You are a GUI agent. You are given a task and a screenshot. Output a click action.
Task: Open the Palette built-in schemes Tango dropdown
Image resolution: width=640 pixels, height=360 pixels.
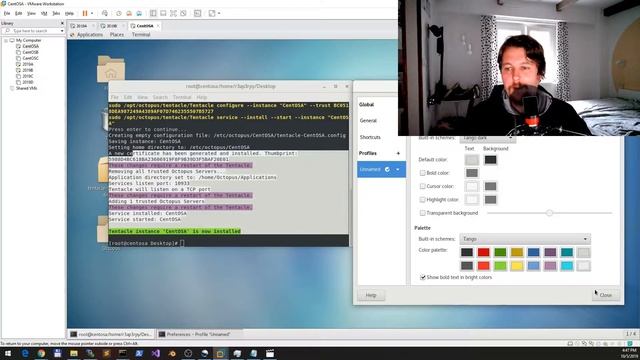[525, 239]
